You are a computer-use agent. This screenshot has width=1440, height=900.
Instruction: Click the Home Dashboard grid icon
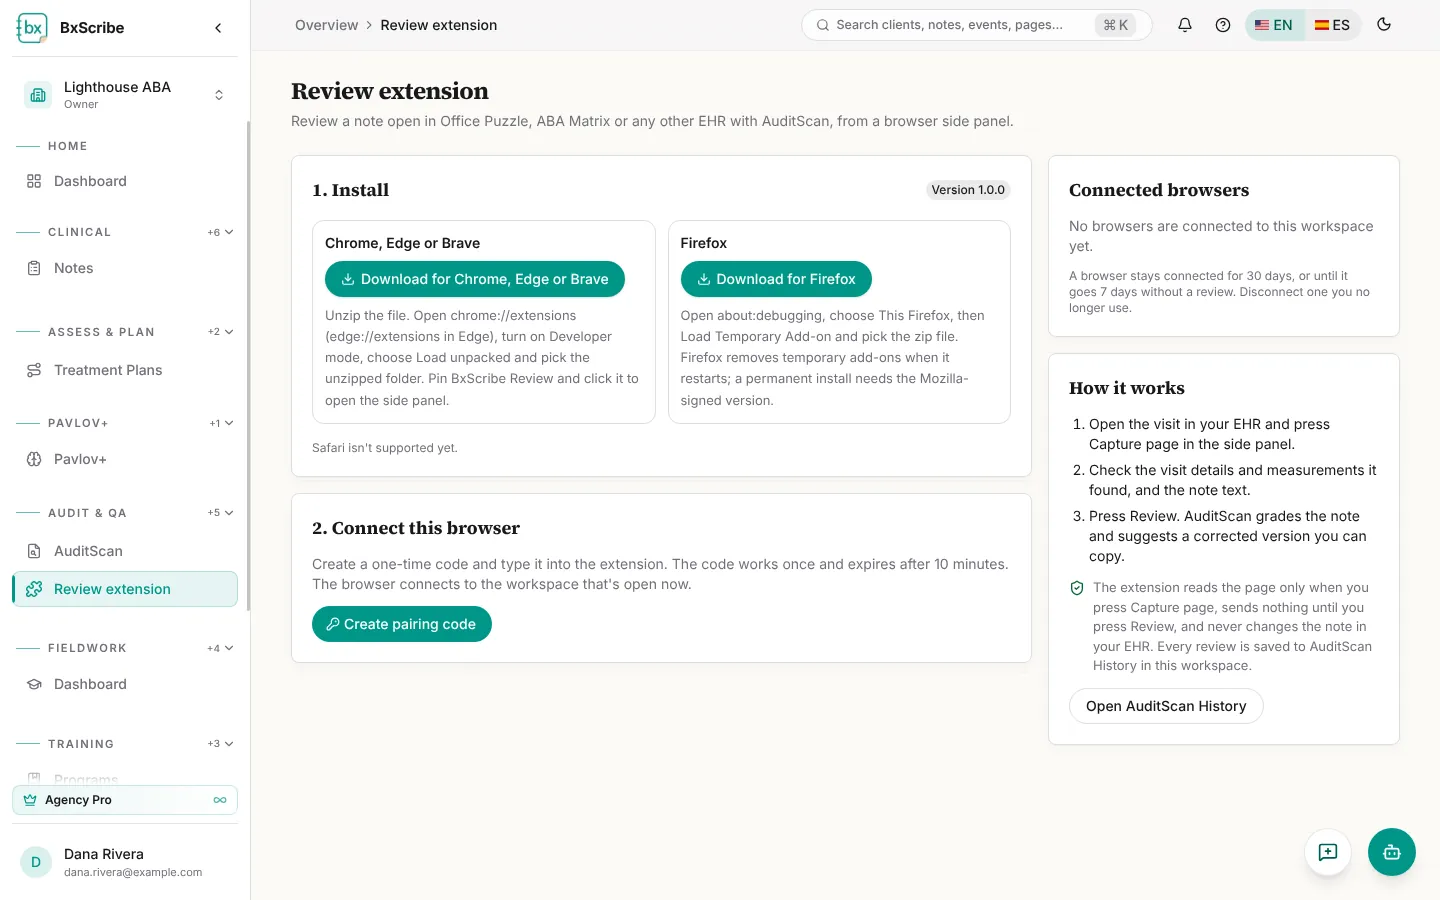34,181
